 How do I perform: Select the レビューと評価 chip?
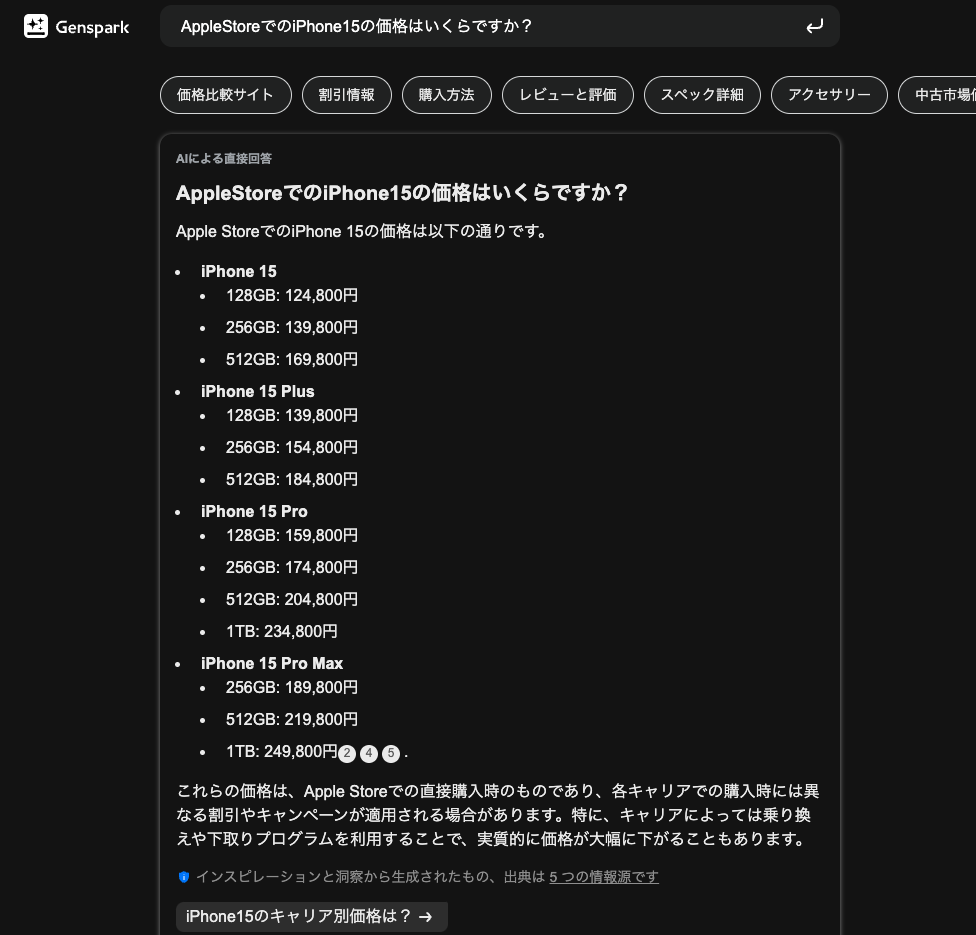568,95
